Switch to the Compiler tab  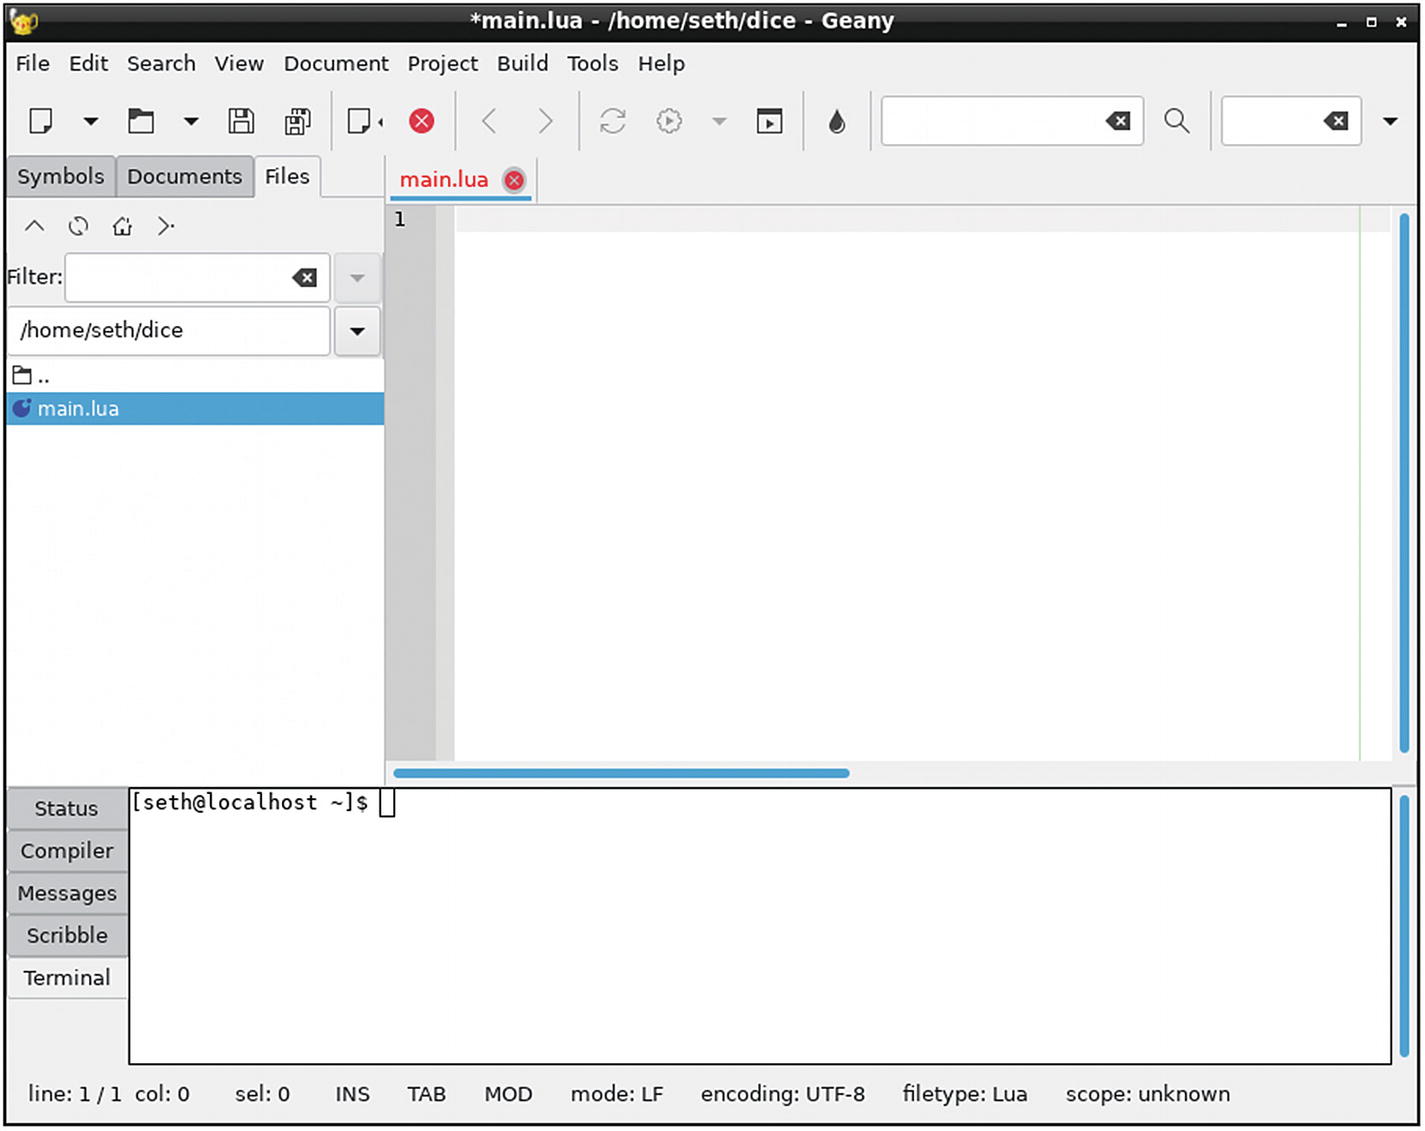pyautogui.click(x=67, y=851)
